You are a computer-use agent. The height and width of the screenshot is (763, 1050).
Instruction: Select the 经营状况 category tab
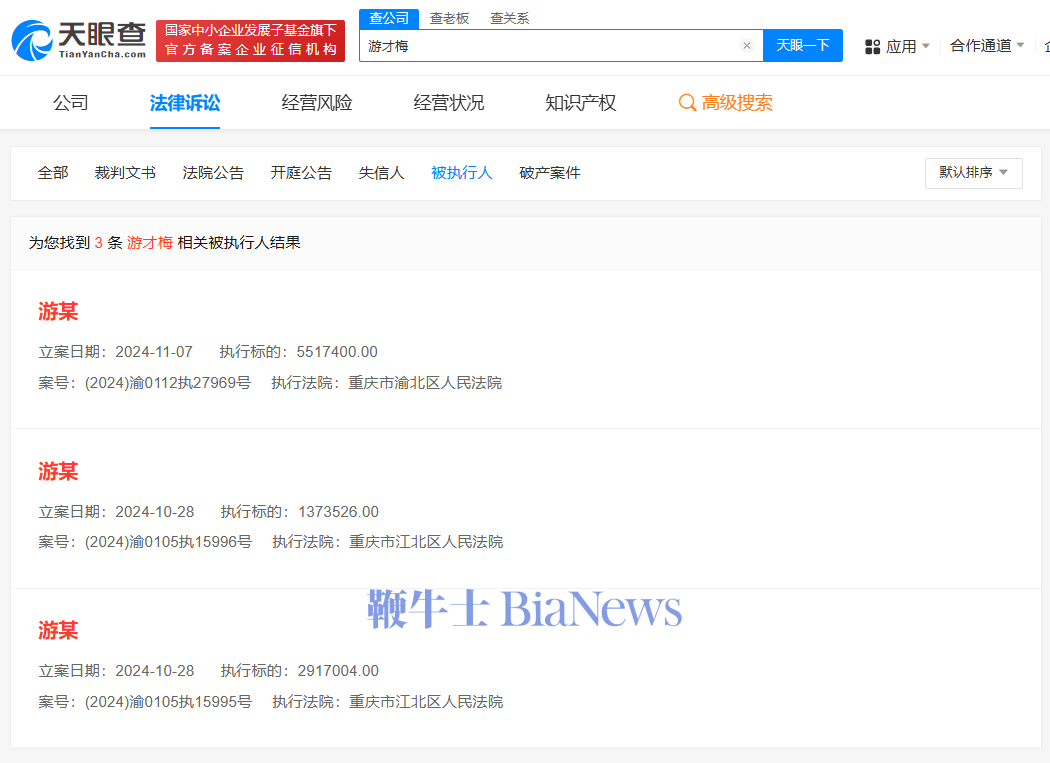click(449, 102)
